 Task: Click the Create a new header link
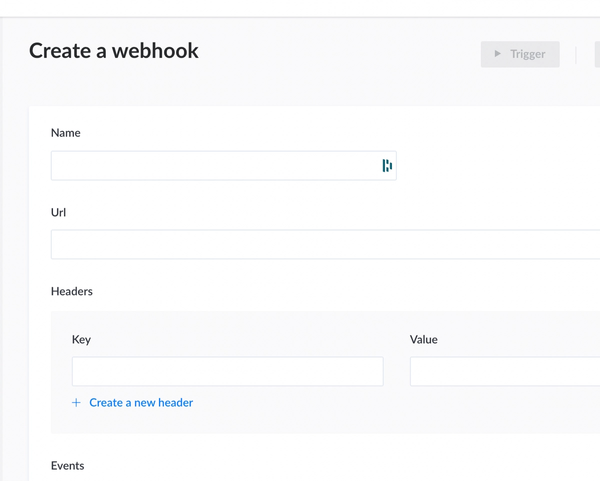point(141,403)
